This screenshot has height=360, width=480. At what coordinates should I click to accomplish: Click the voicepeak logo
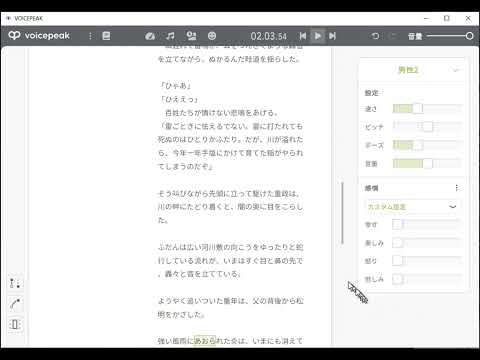(39, 35)
